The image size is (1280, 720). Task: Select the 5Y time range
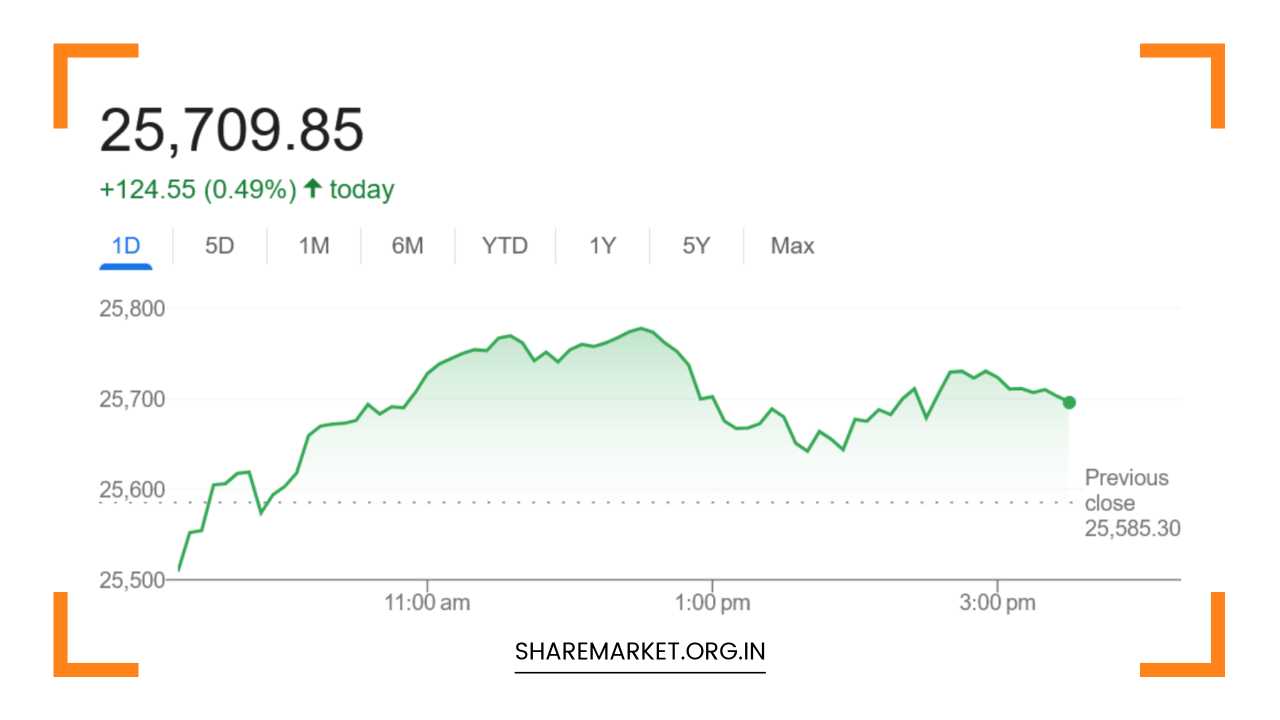pyautogui.click(x=695, y=246)
